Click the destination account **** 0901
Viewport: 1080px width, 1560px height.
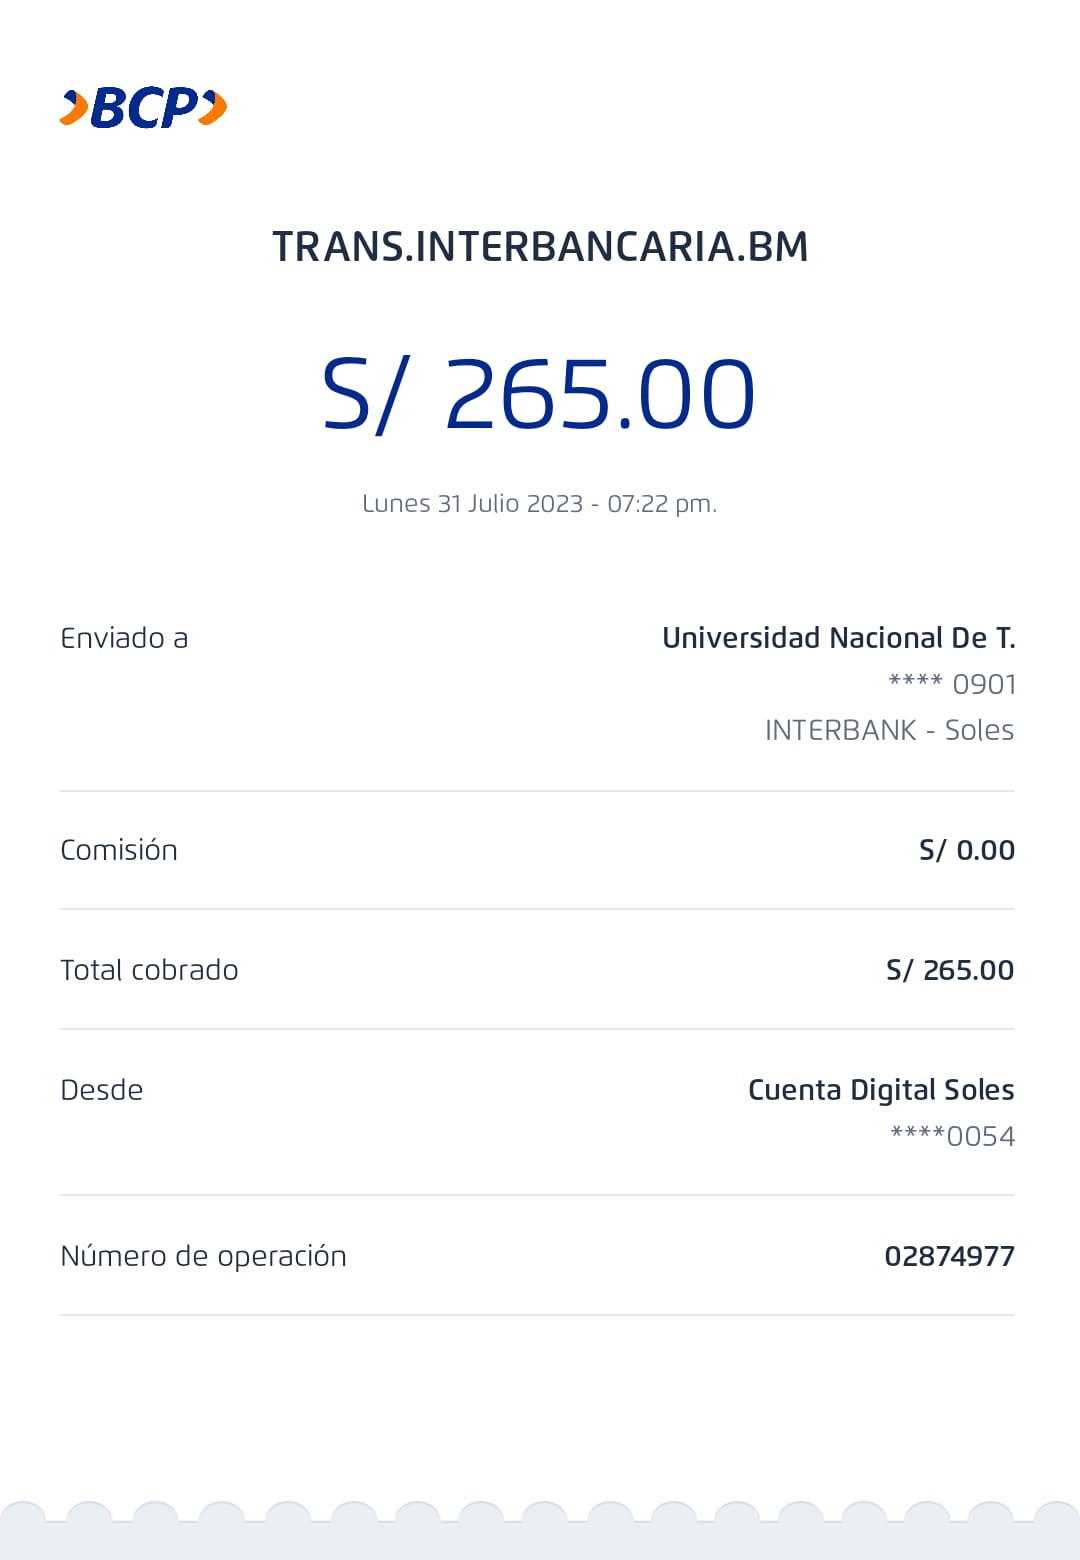pos(952,684)
